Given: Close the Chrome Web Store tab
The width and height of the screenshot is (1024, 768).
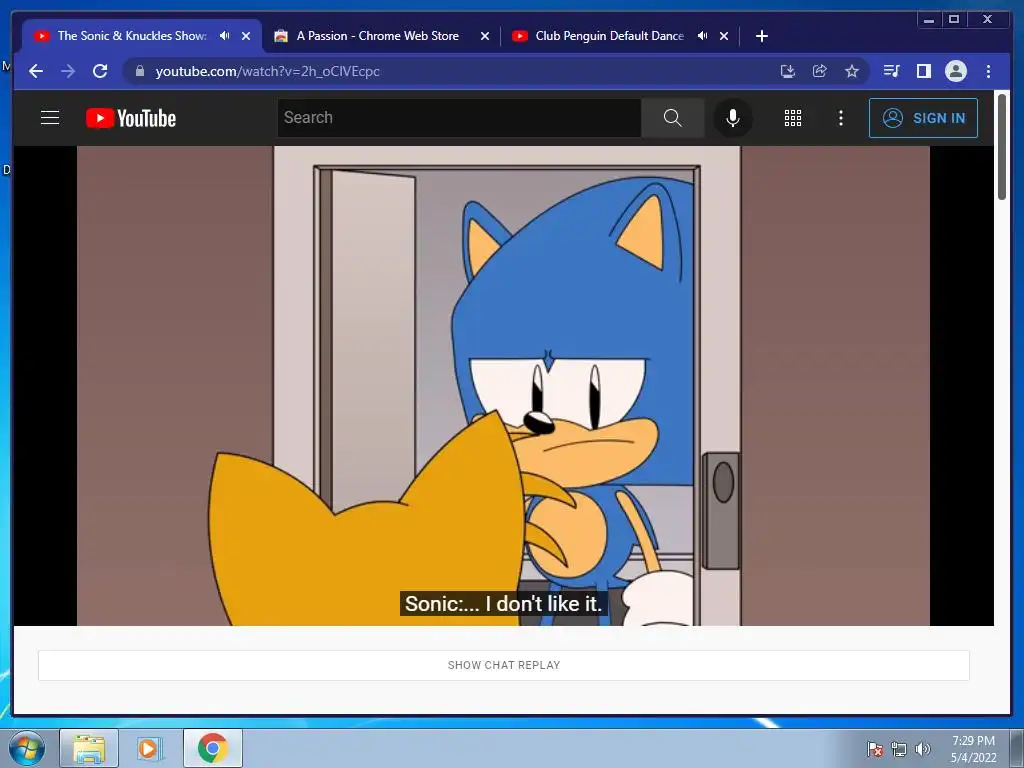Looking at the screenshot, I should click(x=485, y=36).
